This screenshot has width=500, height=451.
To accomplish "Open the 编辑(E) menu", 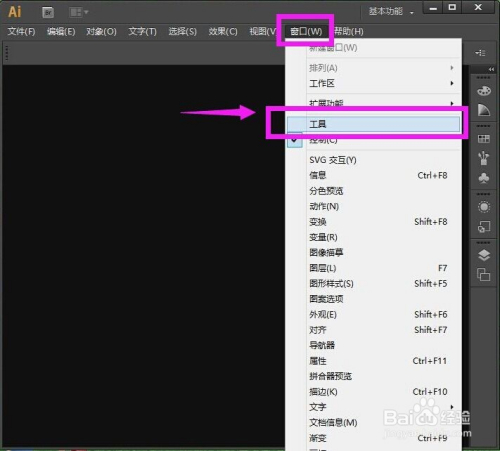I will pyautogui.click(x=61, y=32).
